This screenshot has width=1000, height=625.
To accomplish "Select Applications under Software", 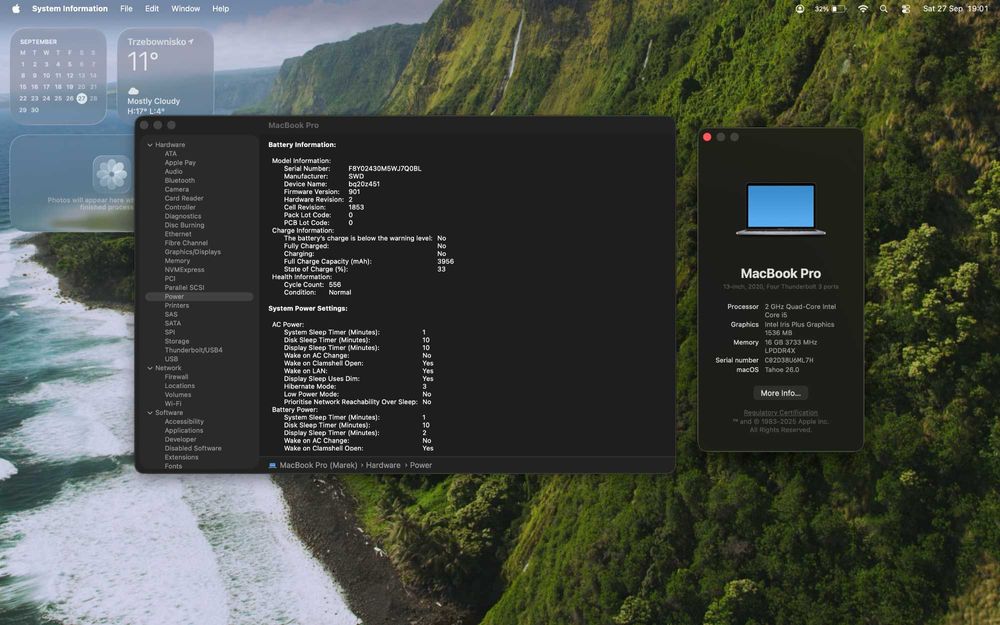I will 184,430.
